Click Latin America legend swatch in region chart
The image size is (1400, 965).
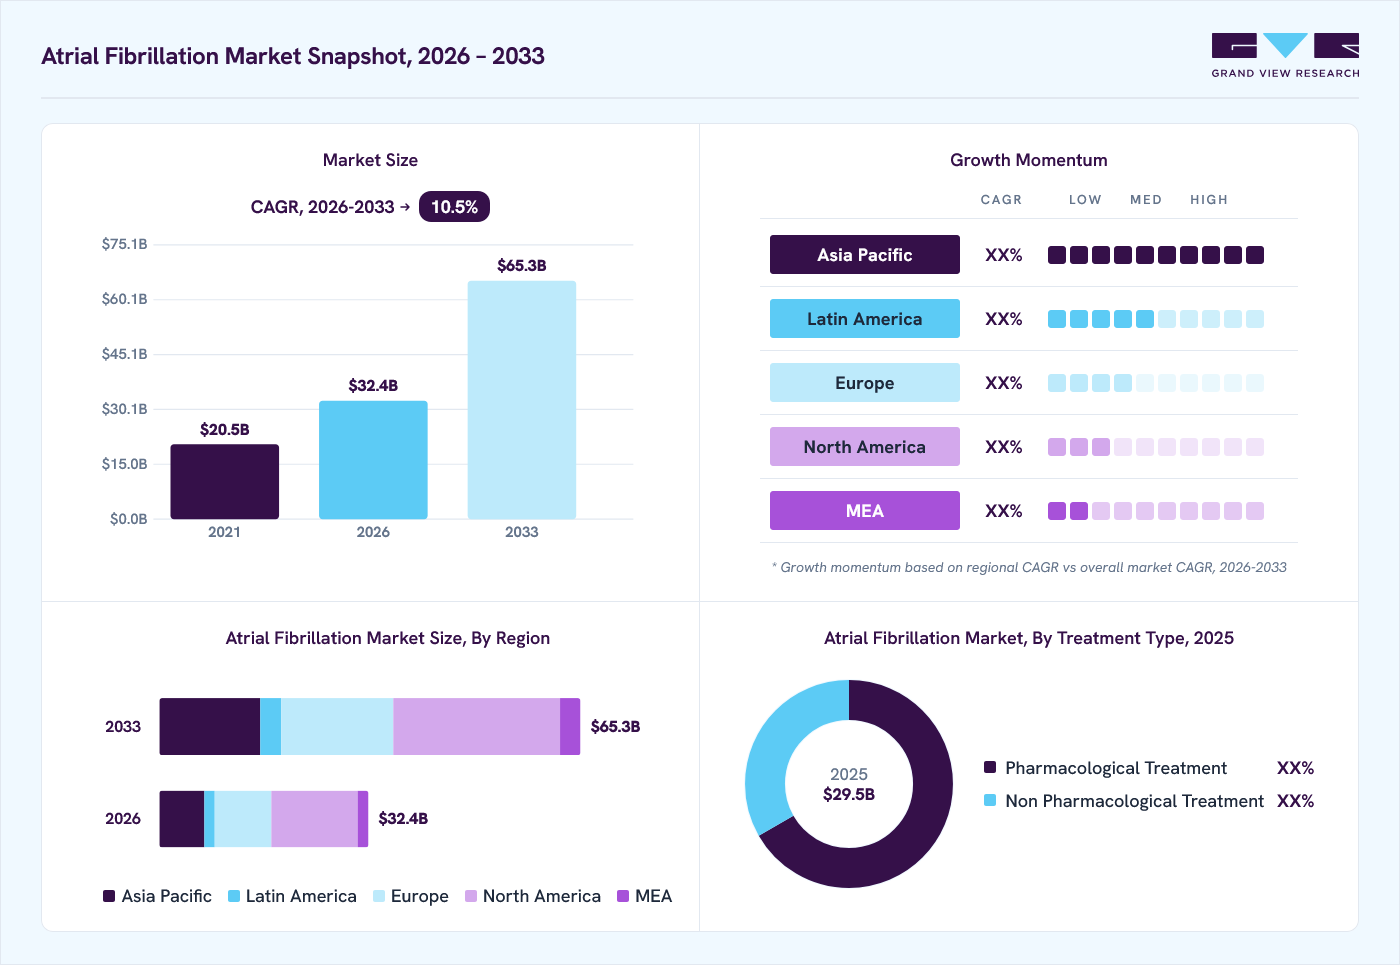234,896
